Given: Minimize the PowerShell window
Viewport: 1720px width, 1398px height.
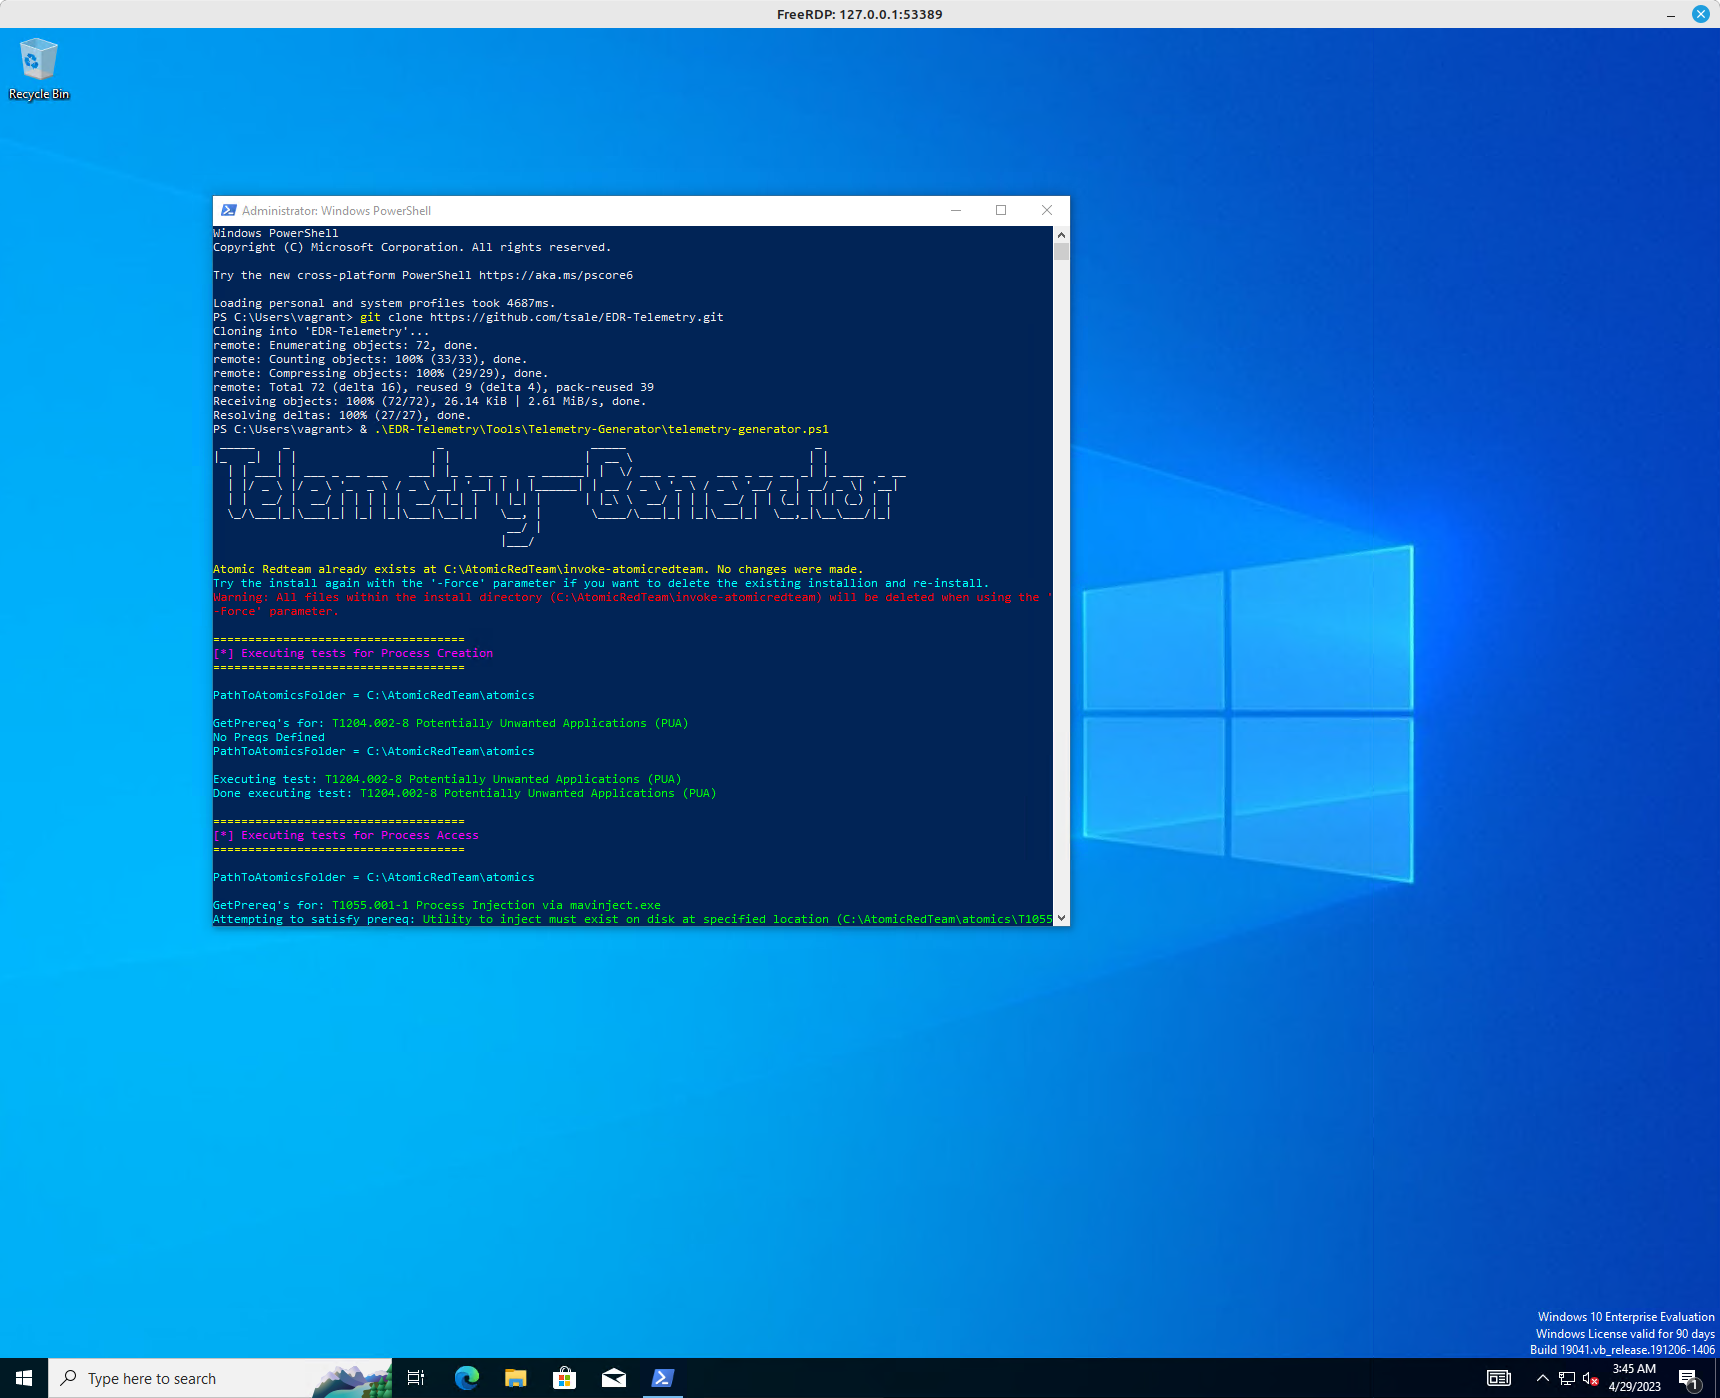Looking at the screenshot, I should tap(956, 211).
